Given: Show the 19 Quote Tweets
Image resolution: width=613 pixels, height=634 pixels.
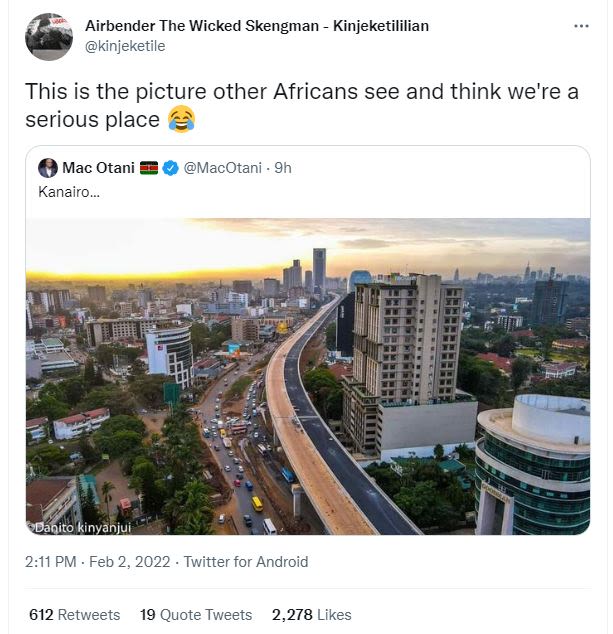Looking at the screenshot, I should [196, 615].
